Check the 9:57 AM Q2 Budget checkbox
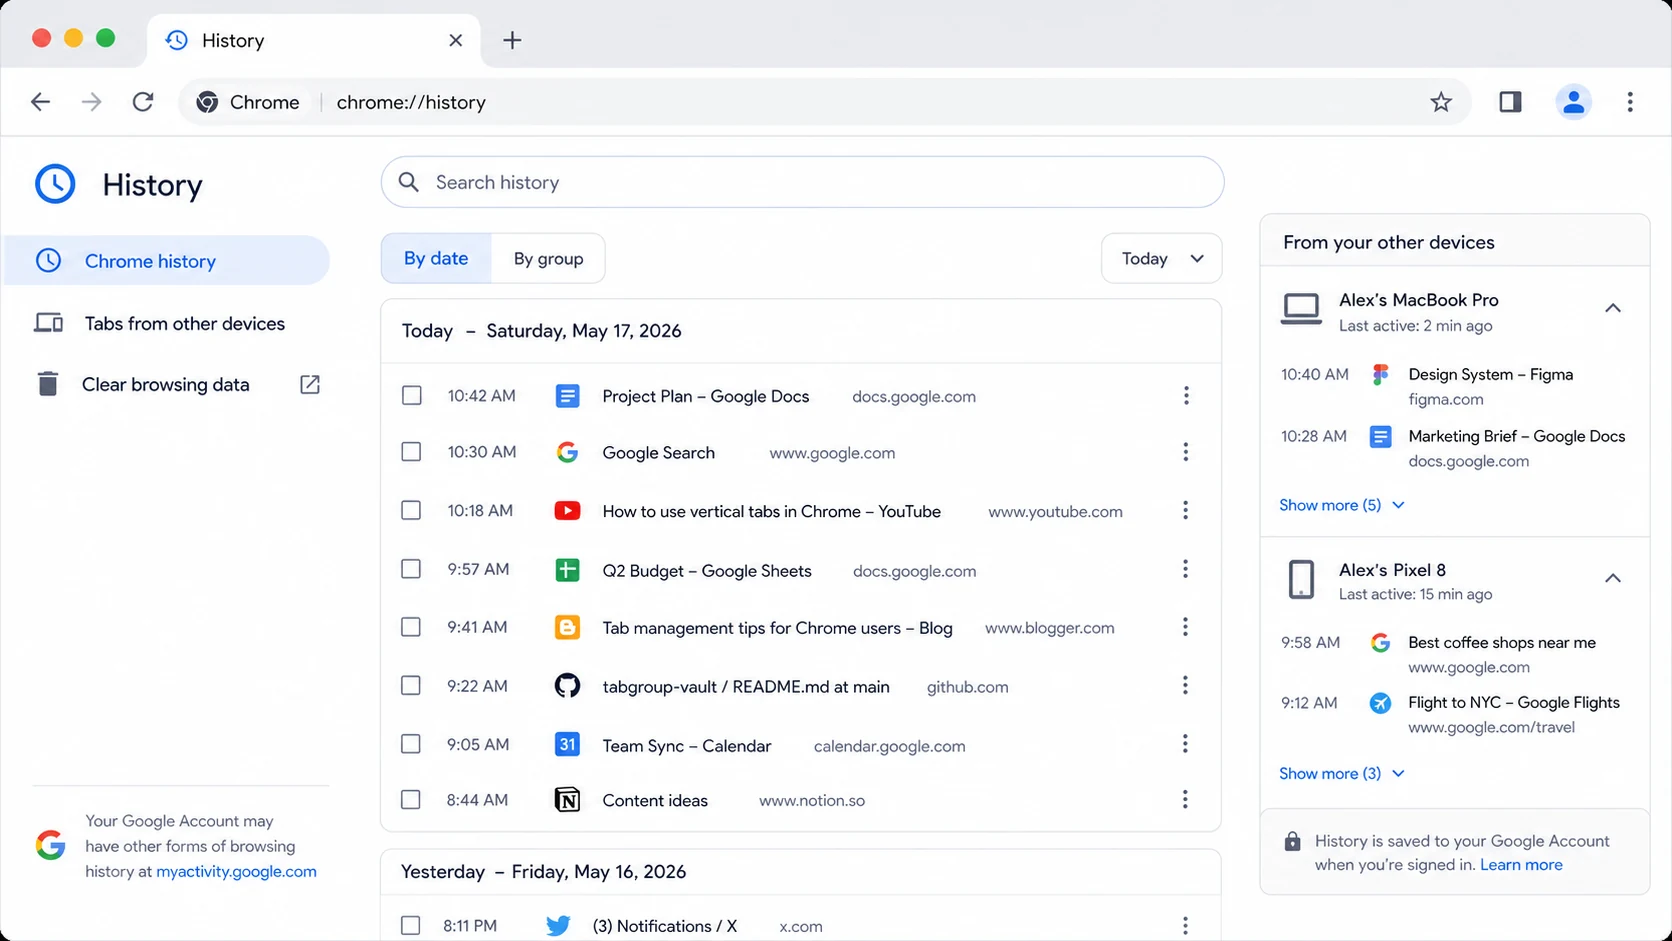The width and height of the screenshot is (1672, 941). click(411, 569)
